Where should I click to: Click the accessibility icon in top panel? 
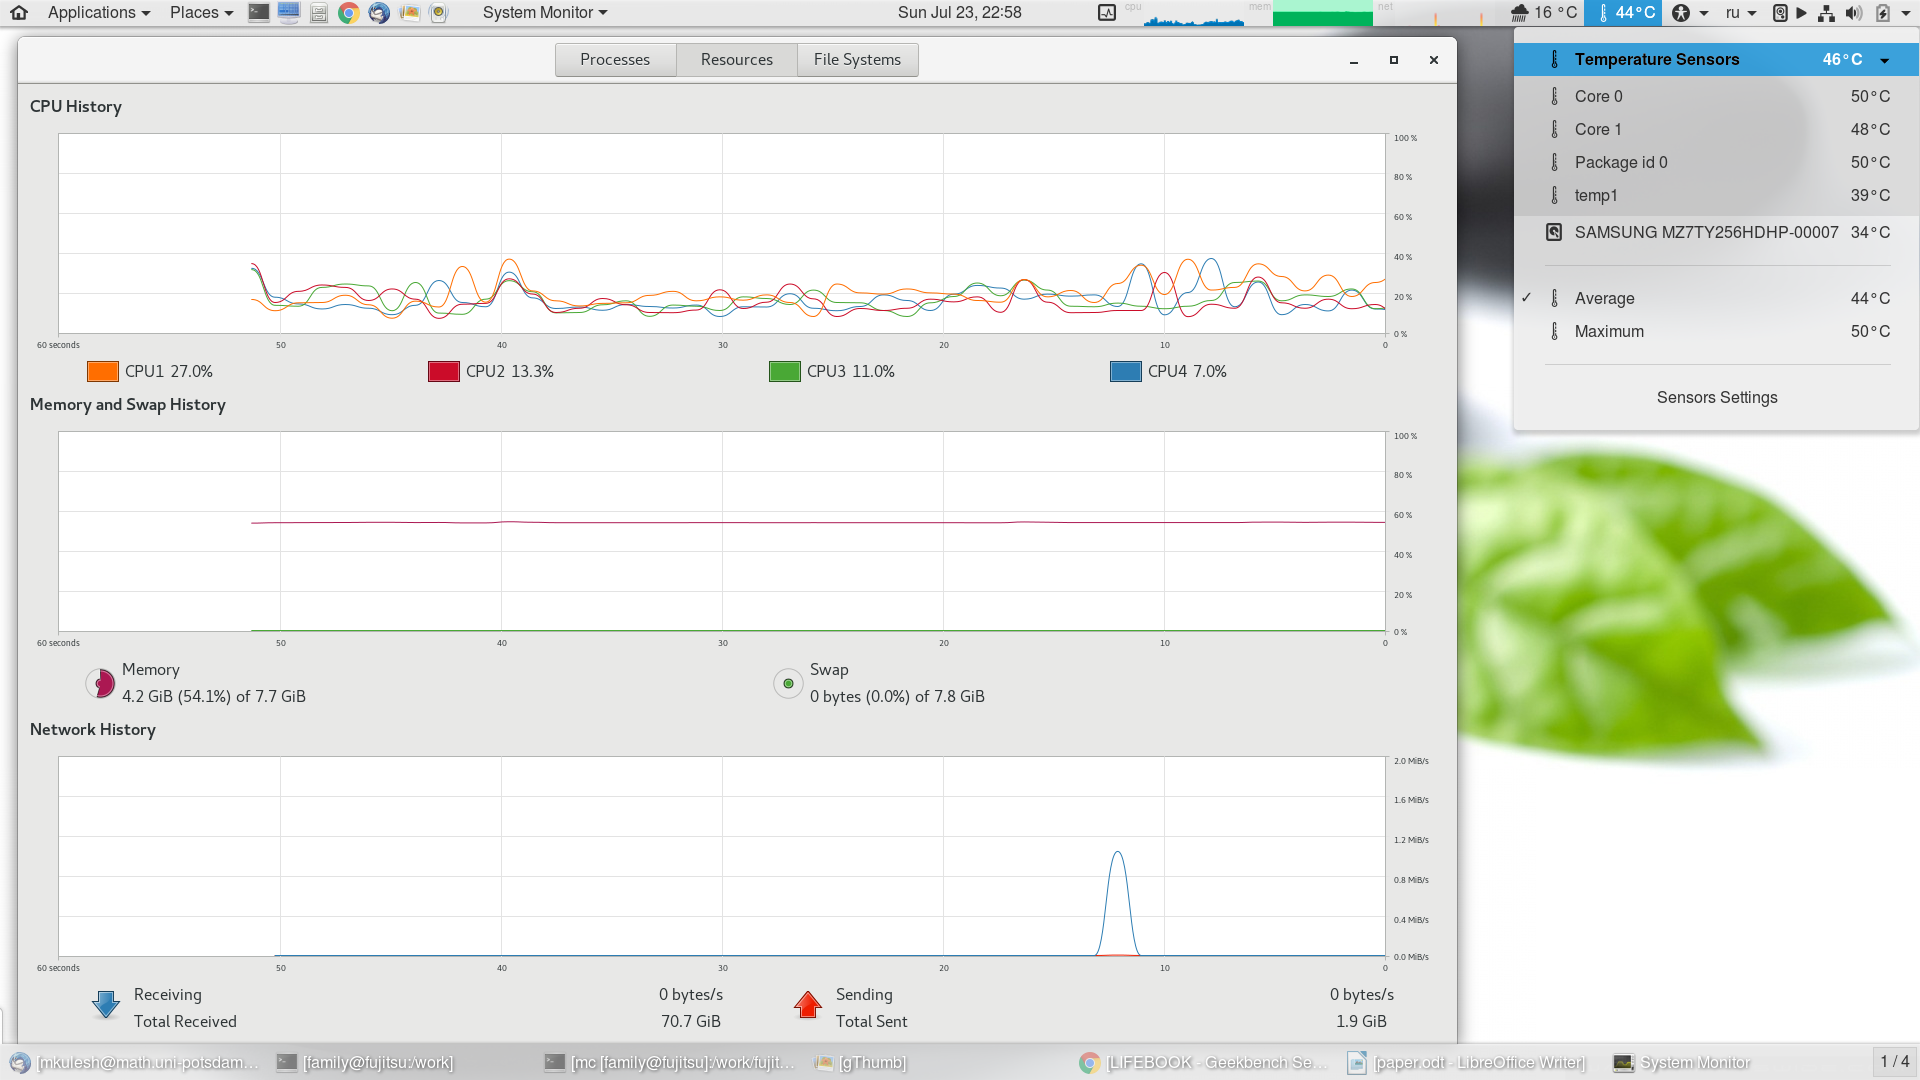click(x=1681, y=13)
